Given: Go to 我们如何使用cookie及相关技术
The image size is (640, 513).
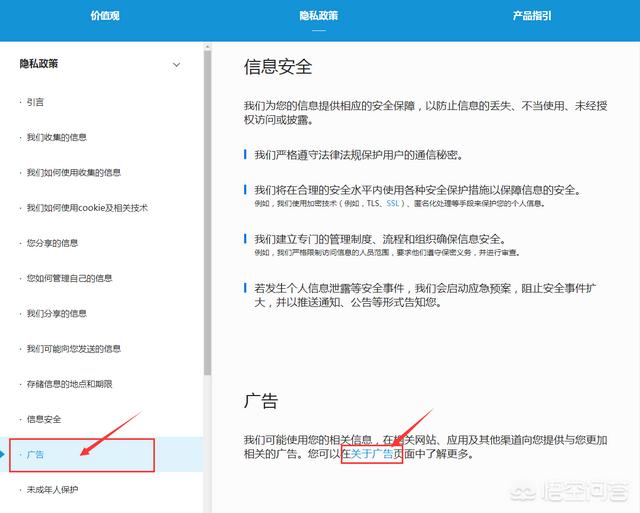Looking at the screenshot, I should 87,208.
